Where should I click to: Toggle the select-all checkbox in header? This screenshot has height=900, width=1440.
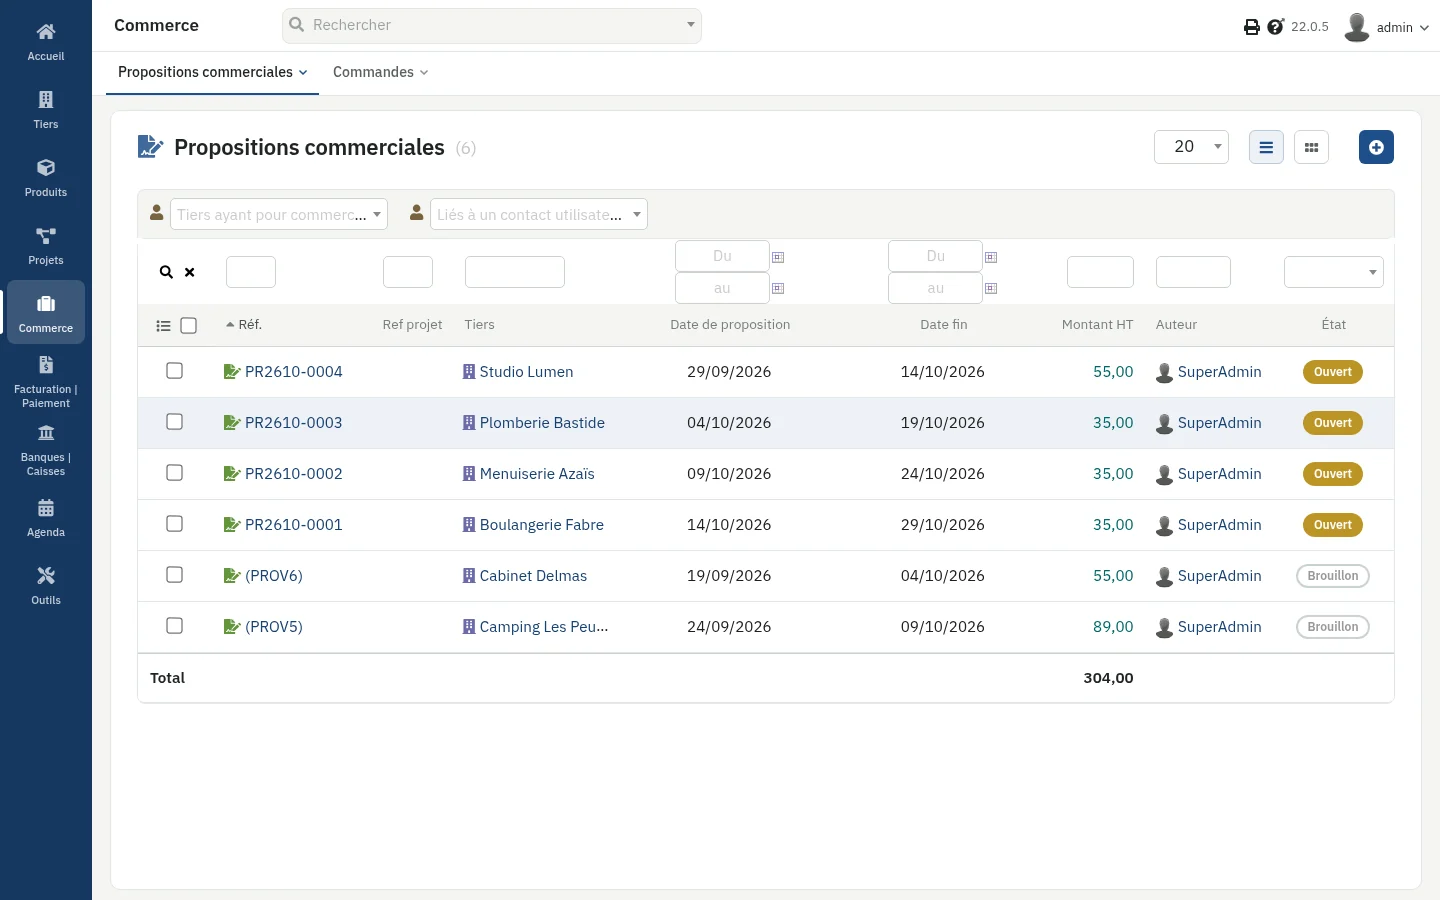click(188, 325)
